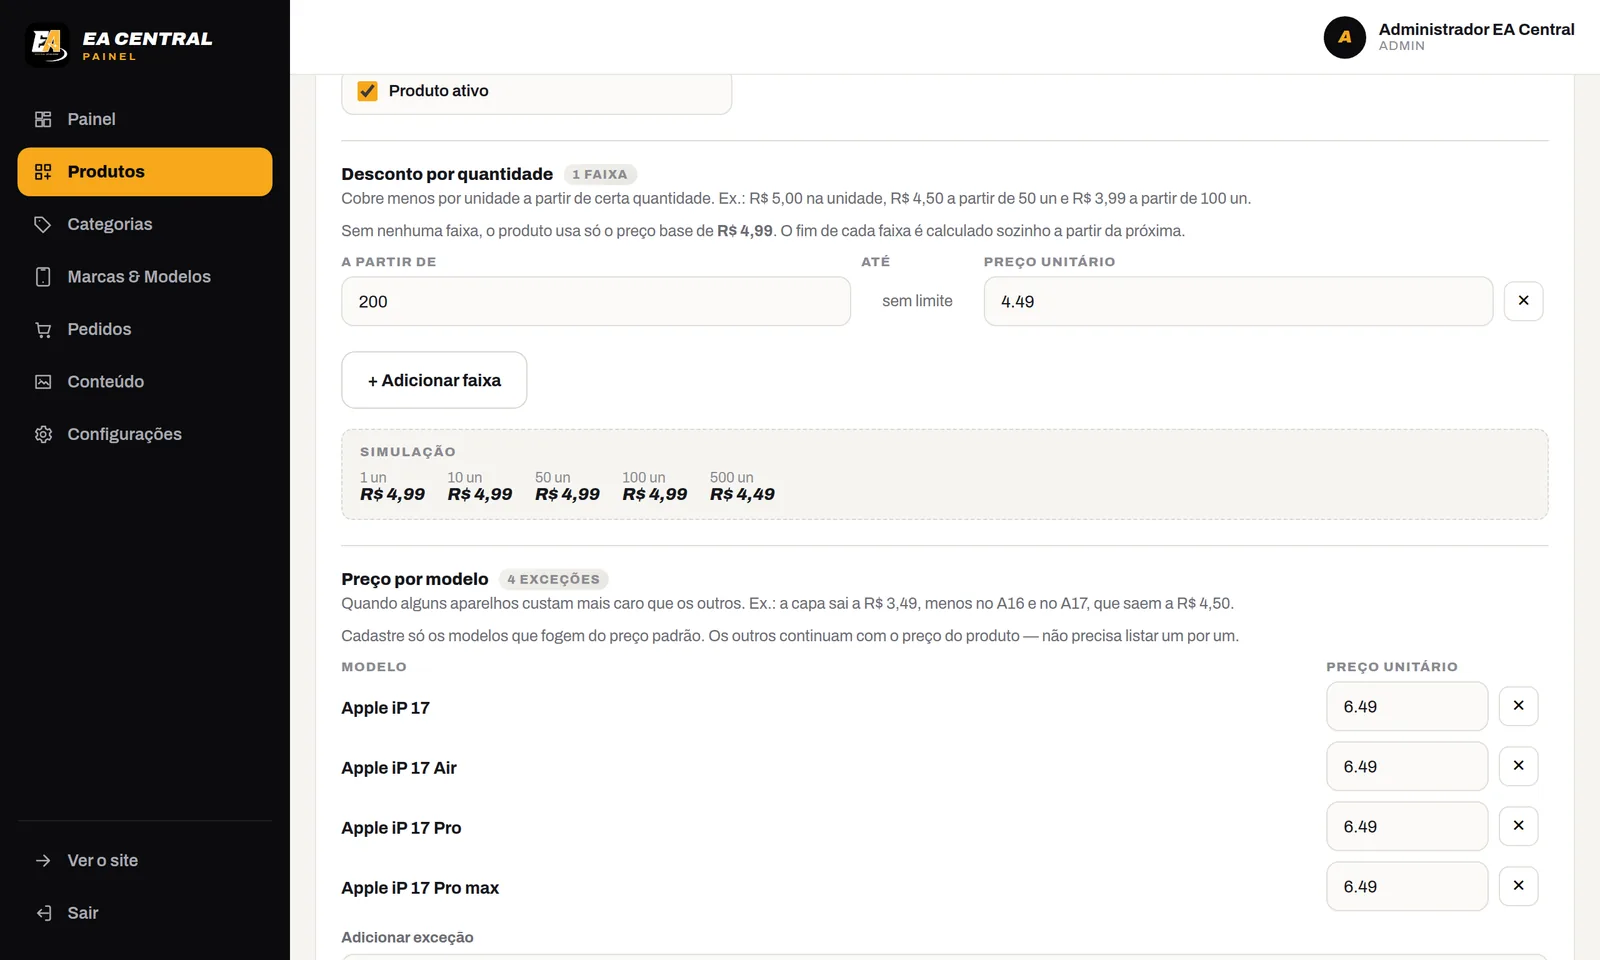Click the Painel dashboard icon

(43, 119)
